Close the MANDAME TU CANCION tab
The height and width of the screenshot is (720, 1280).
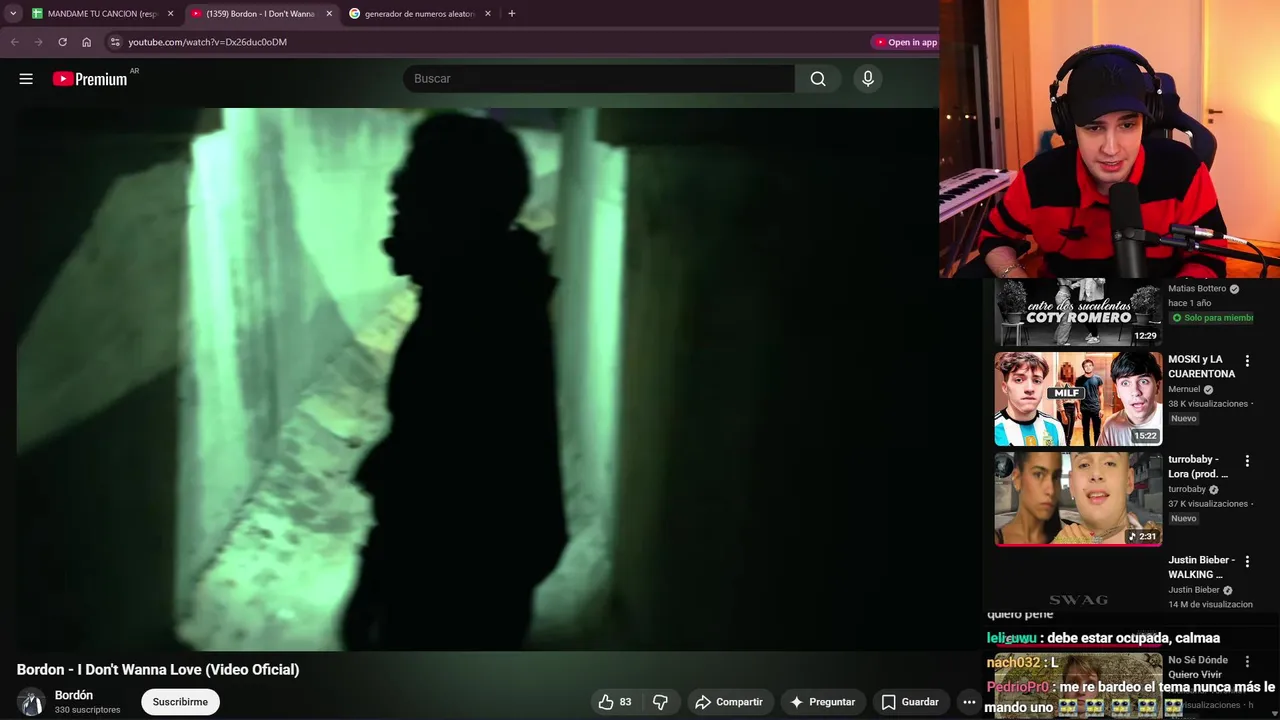tap(170, 14)
